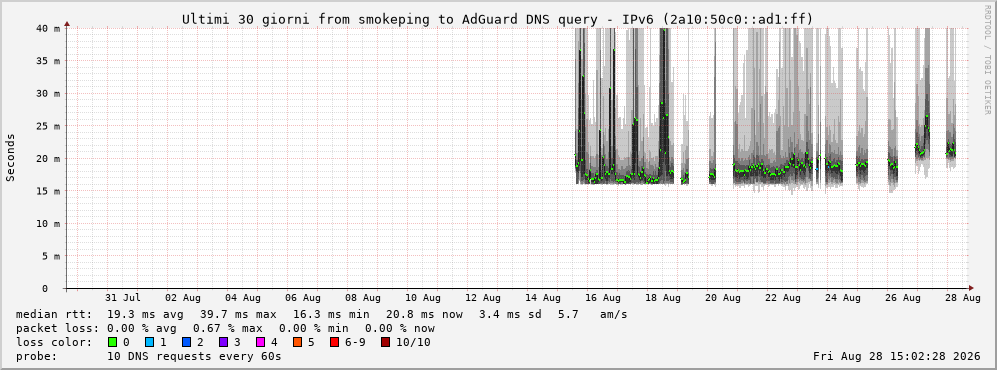Click the Seconds Y-axis label

pyautogui.click(x=11, y=157)
